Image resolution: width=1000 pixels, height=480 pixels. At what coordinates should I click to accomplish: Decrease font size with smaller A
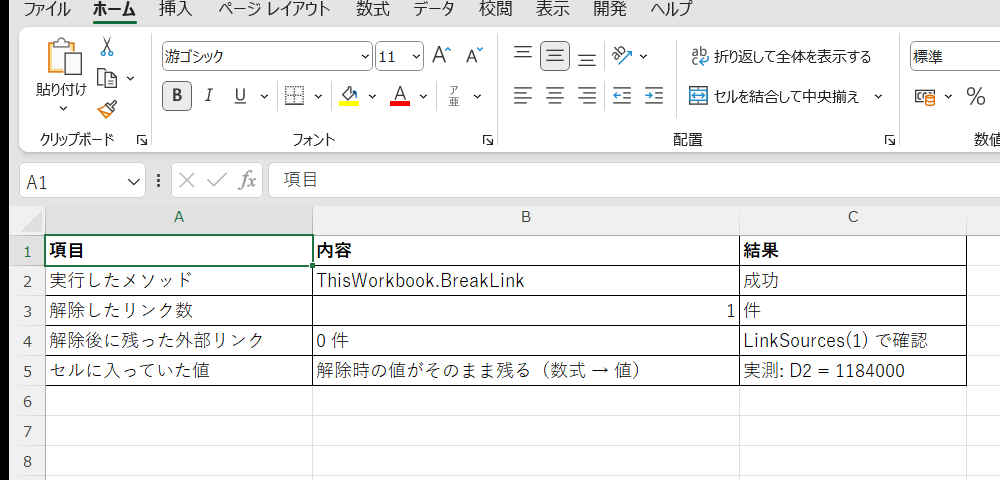474,55
